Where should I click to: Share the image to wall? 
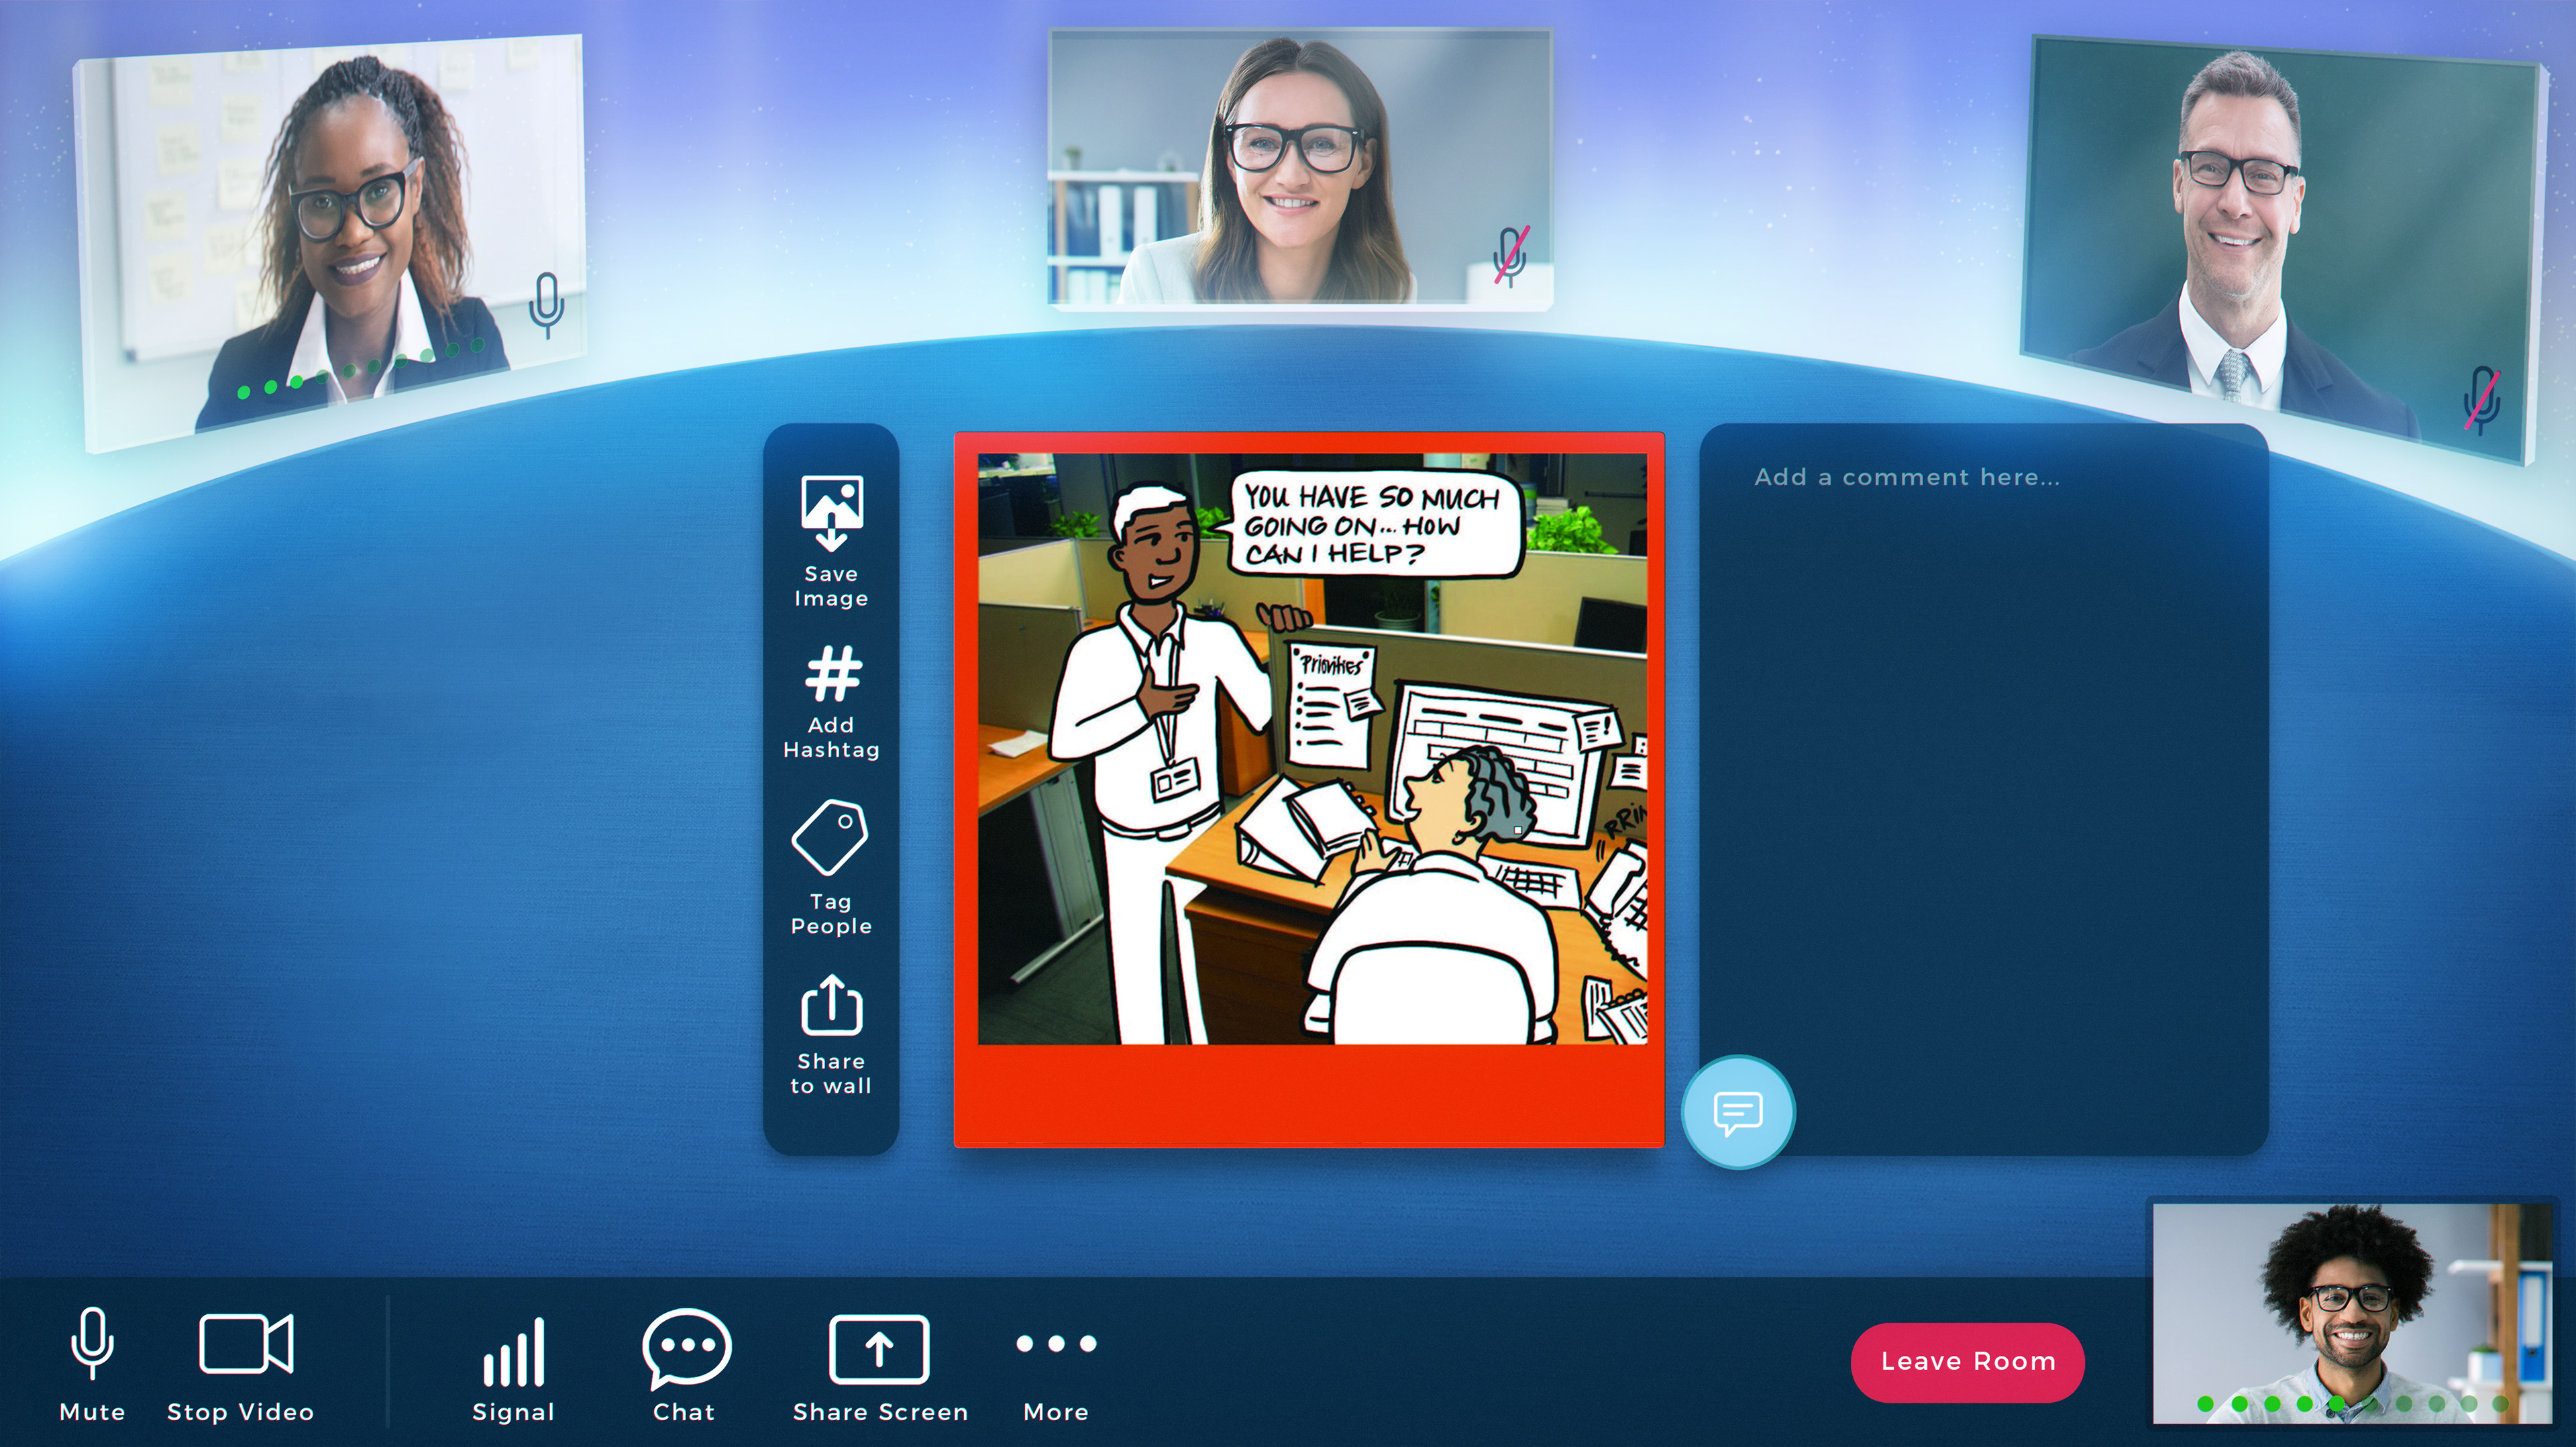[x=831, y=1005]
